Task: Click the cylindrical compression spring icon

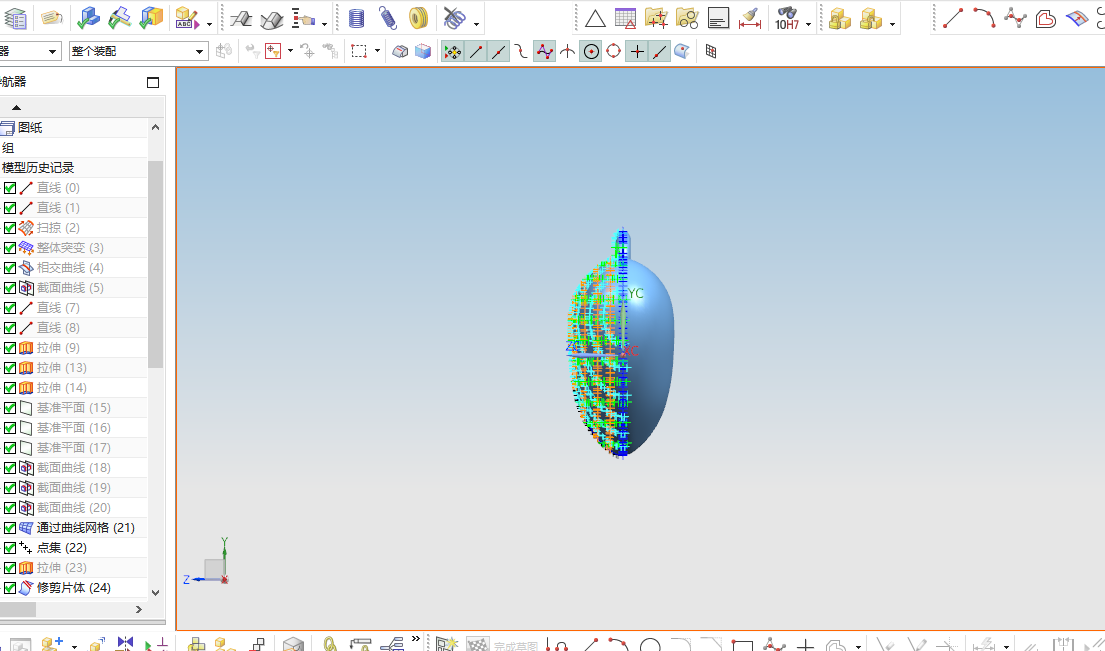Action: [x=357, y=18]
